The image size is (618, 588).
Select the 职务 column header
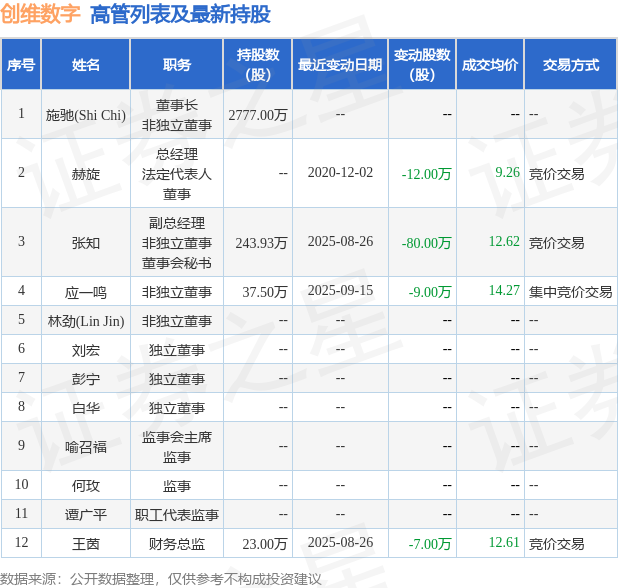(177, 64)
